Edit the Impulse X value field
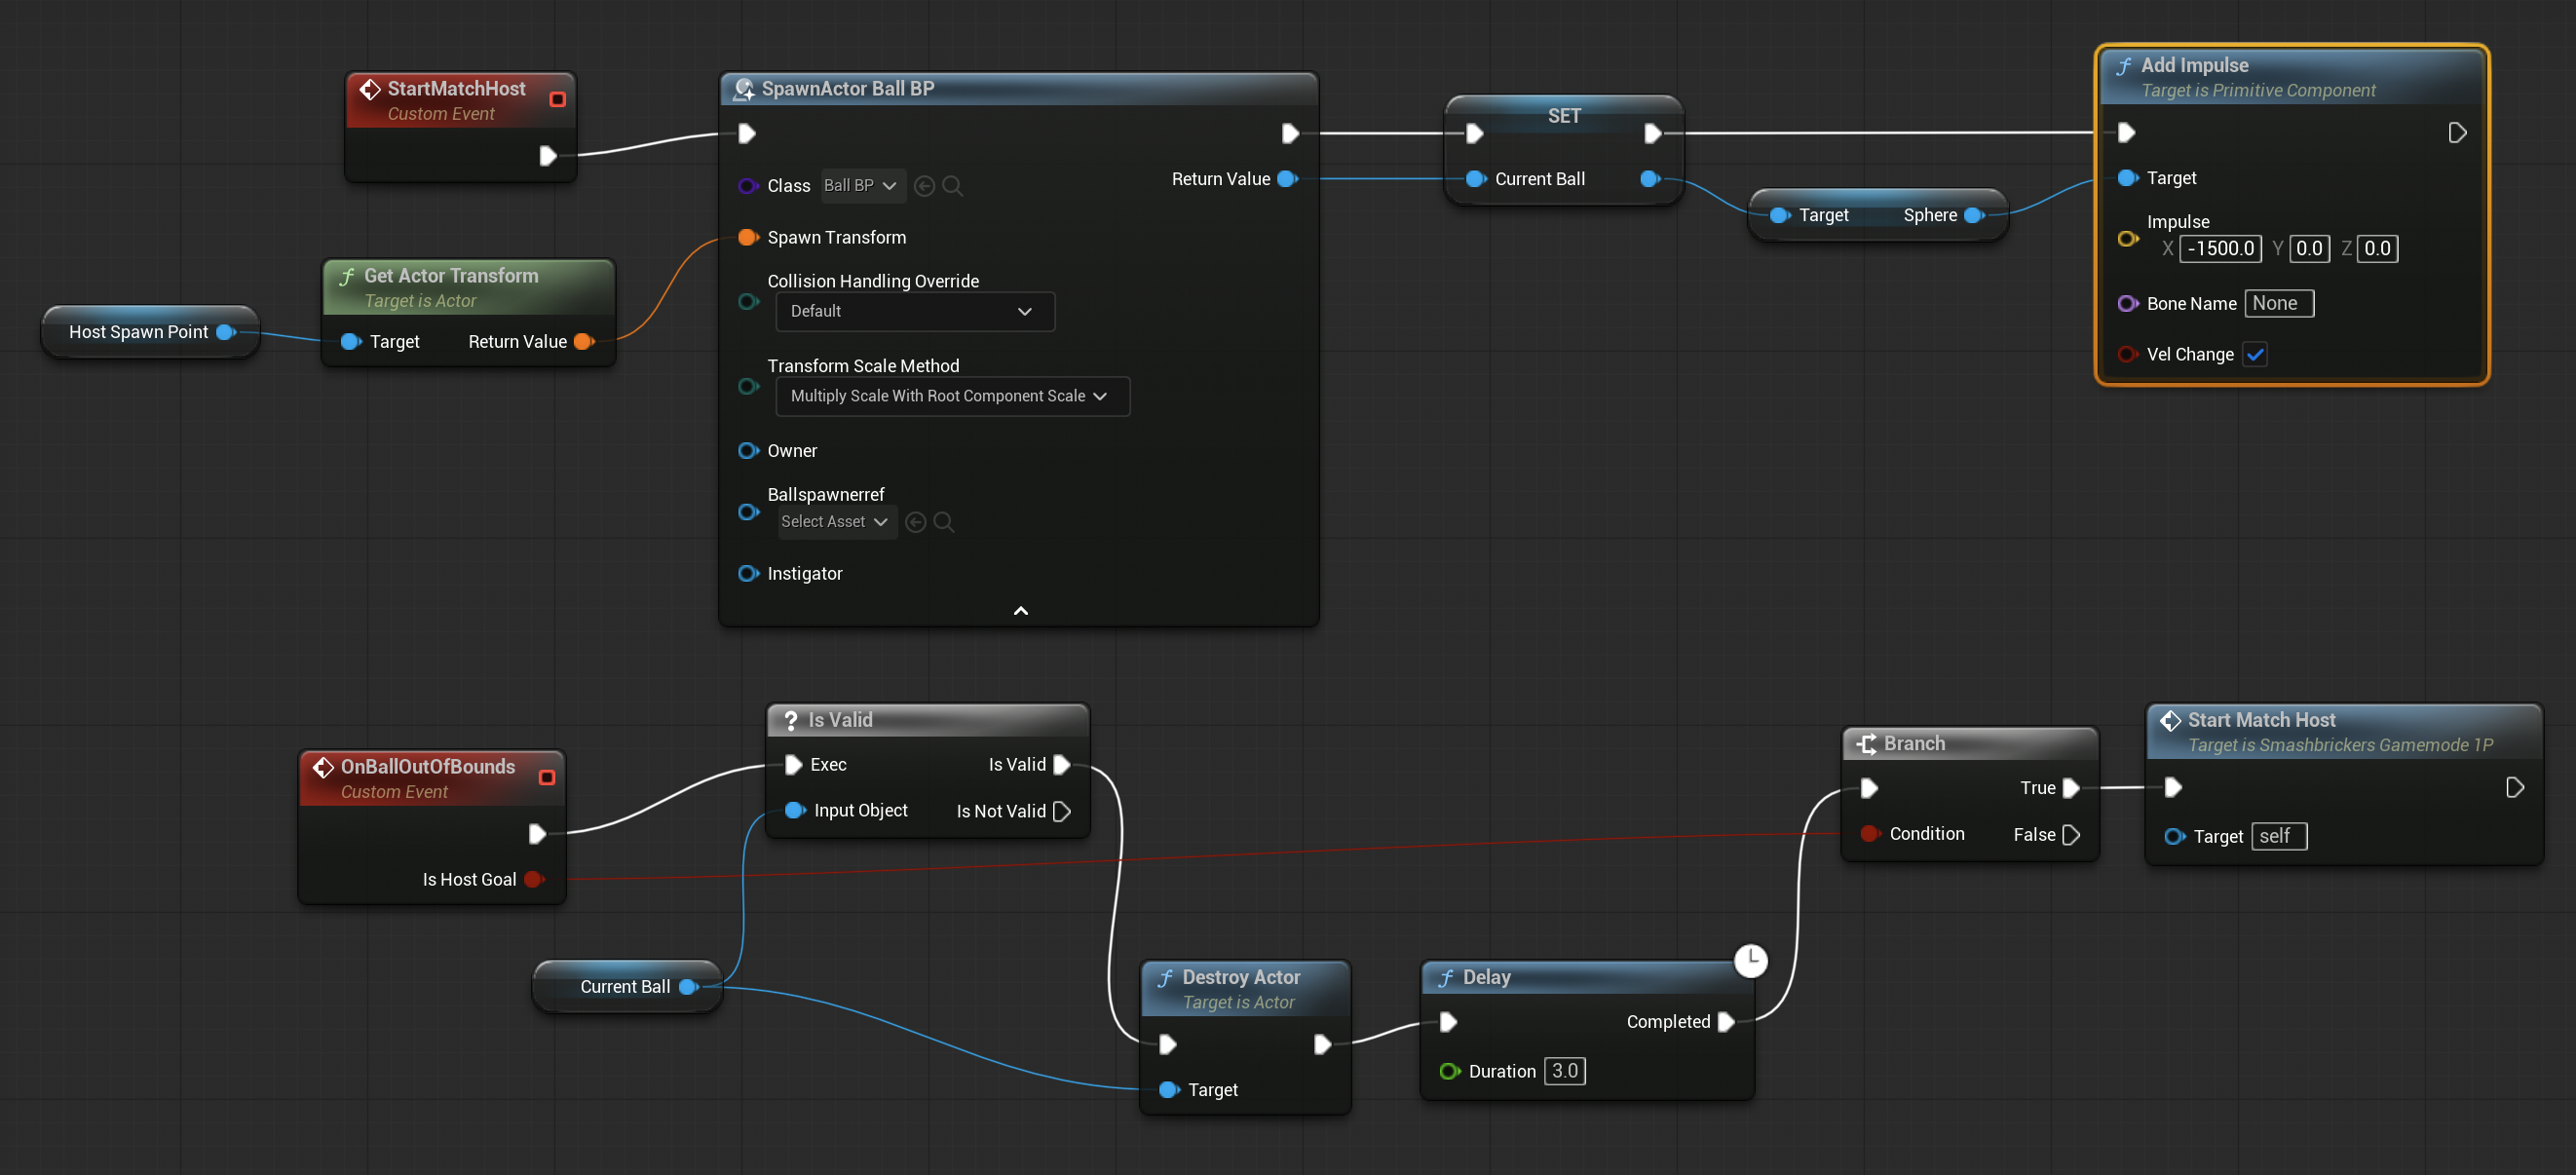The width and height of the screenshot is (2576, 1175). [x=2220, y=249]
